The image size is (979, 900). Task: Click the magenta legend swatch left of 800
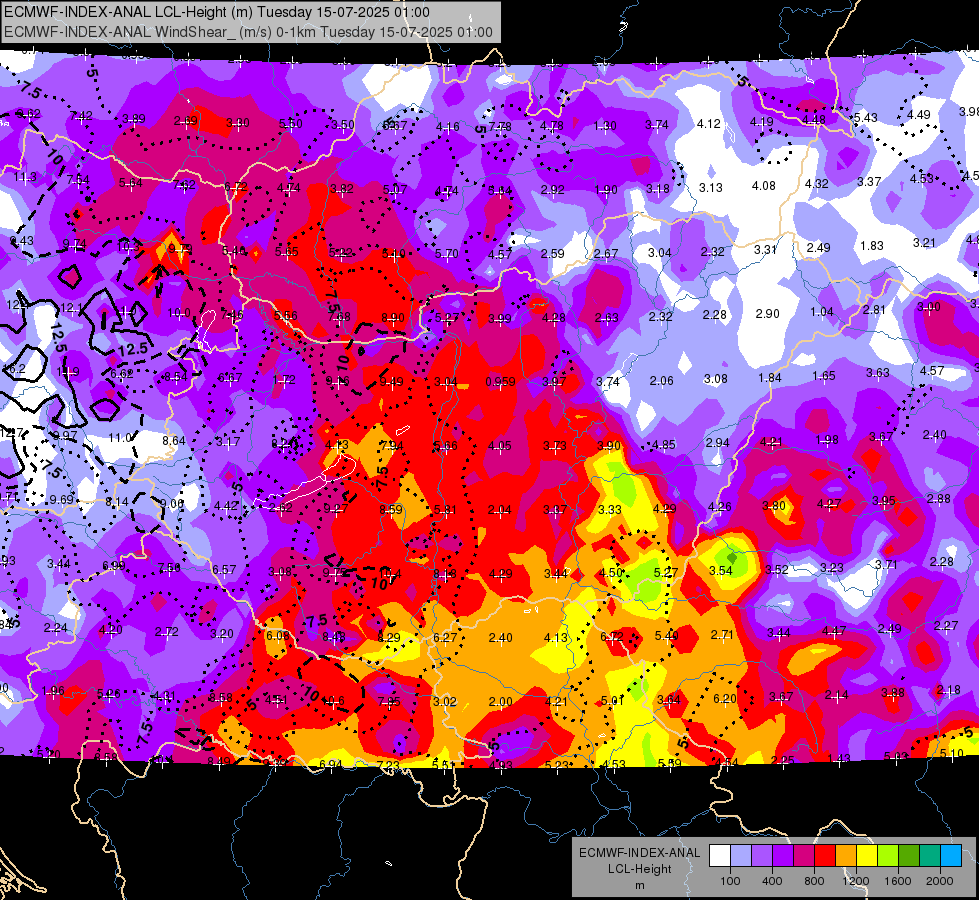[x=804, y=856]
